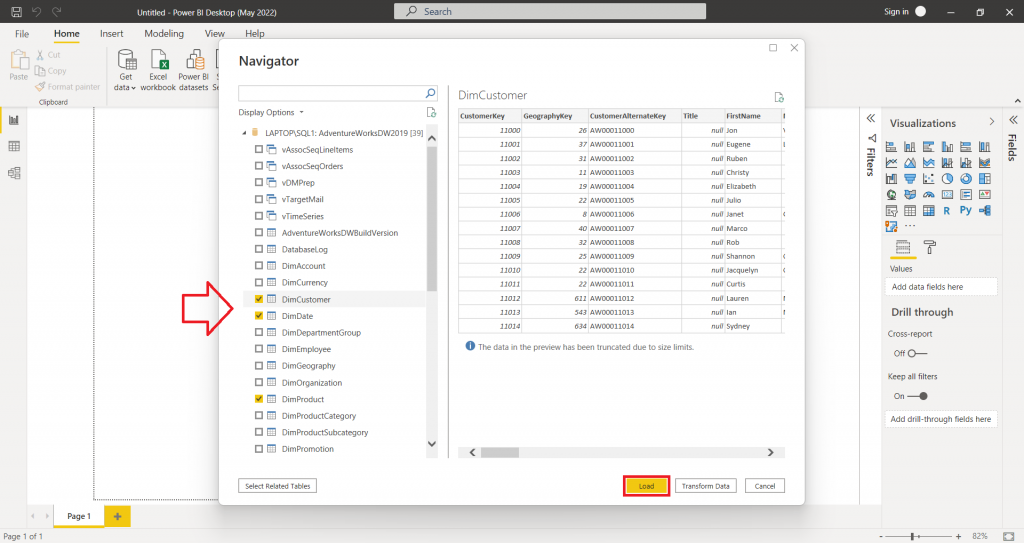Viewport: 1024px width, 543px height.
Task: Select the Treemap visualization
Action: pos(985,178)
